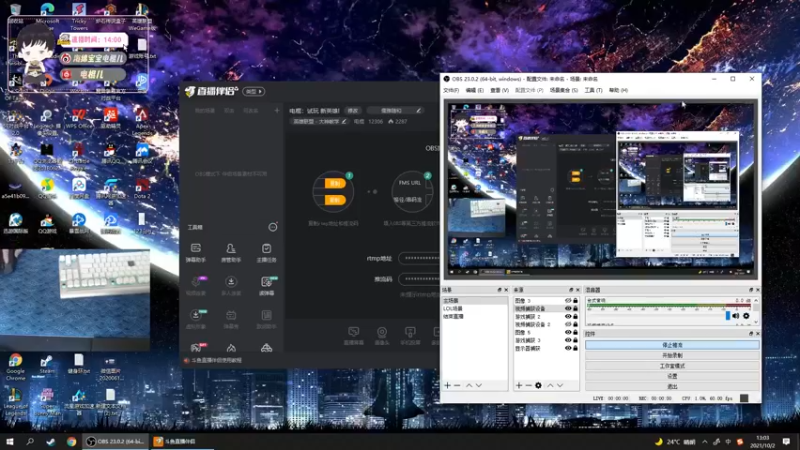Select the LOL场景 scene in Scenes list
Image resolution: width=800 pixels, height=450 pixels.
click(x=474, y=309)
